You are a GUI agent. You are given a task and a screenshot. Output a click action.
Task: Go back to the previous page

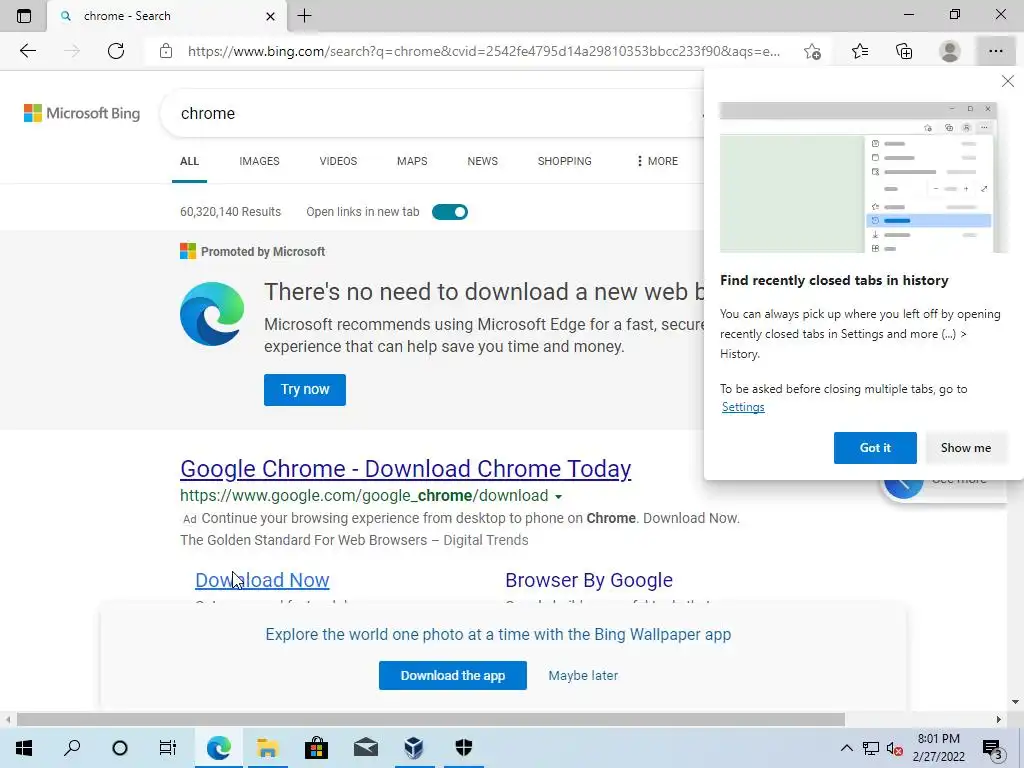(x=27, y=51)
